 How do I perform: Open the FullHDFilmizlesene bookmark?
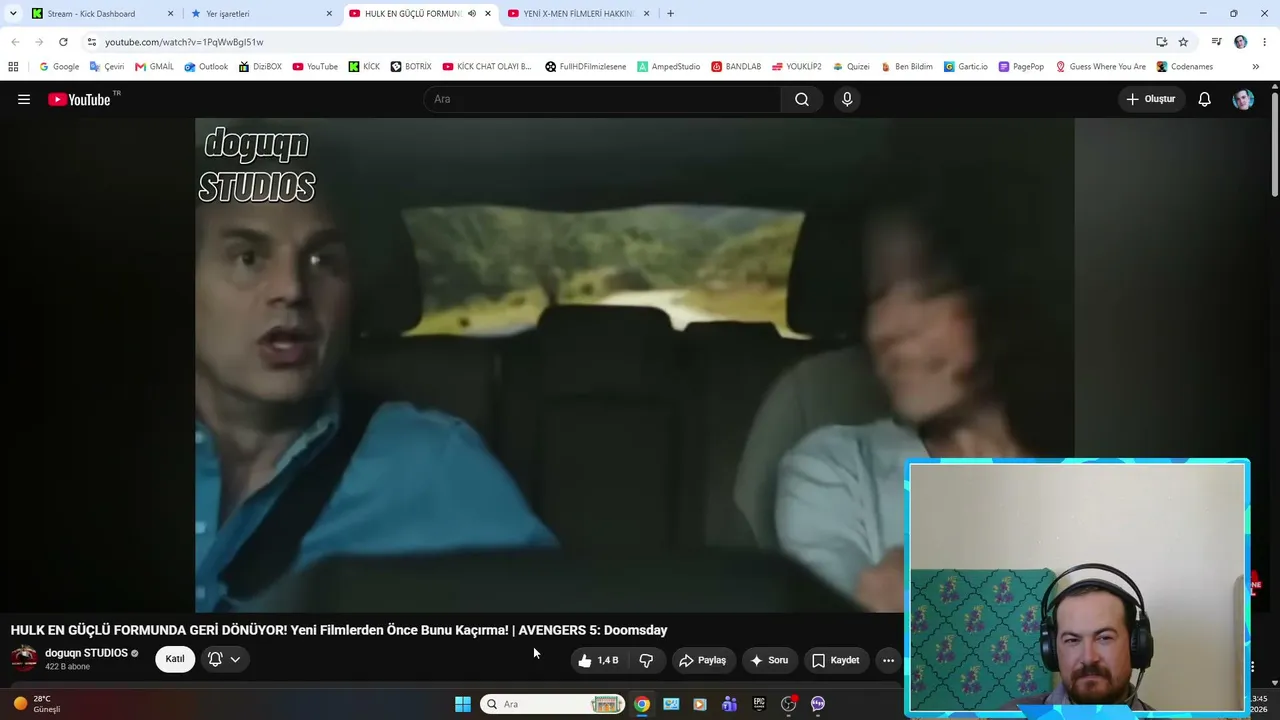tap(586, 67)
